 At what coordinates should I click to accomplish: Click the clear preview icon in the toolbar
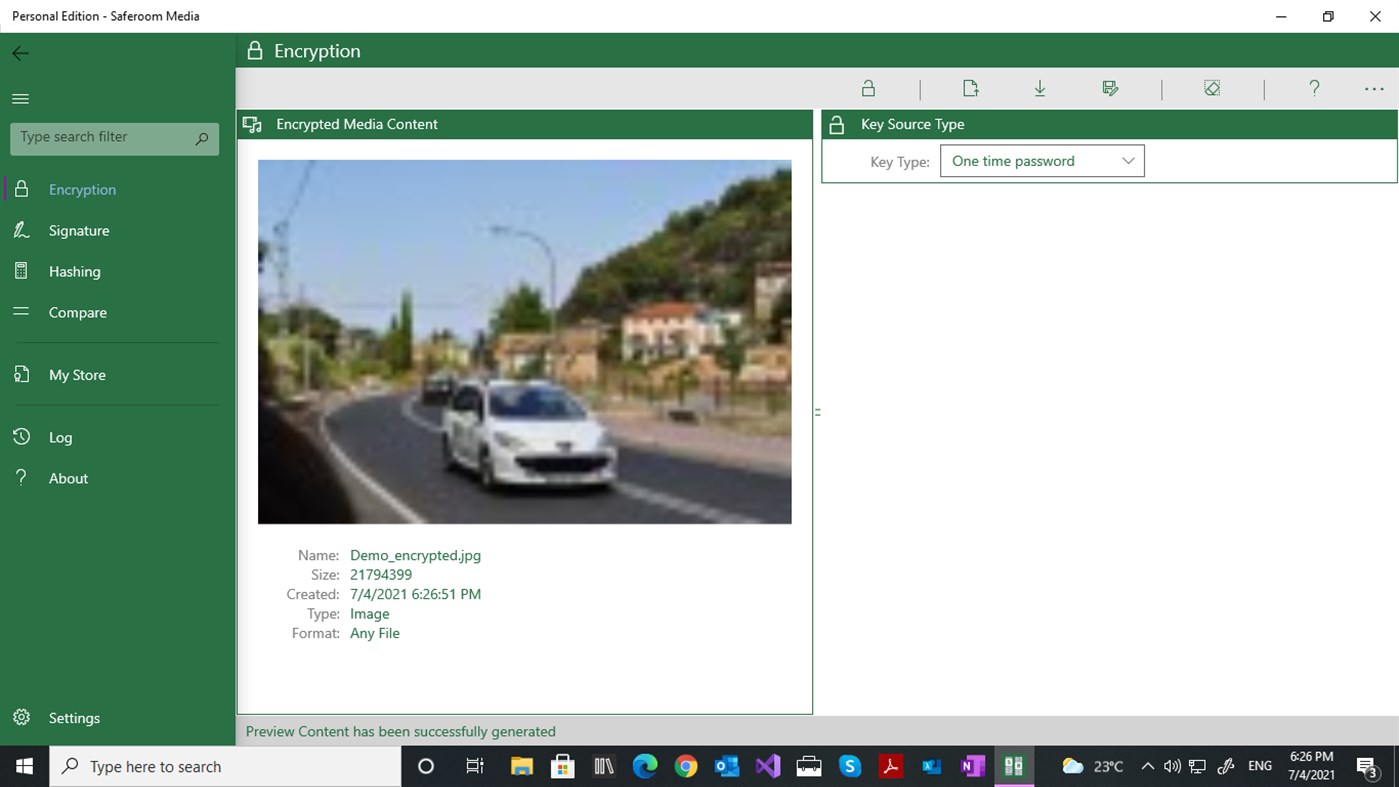[1212, 88]
